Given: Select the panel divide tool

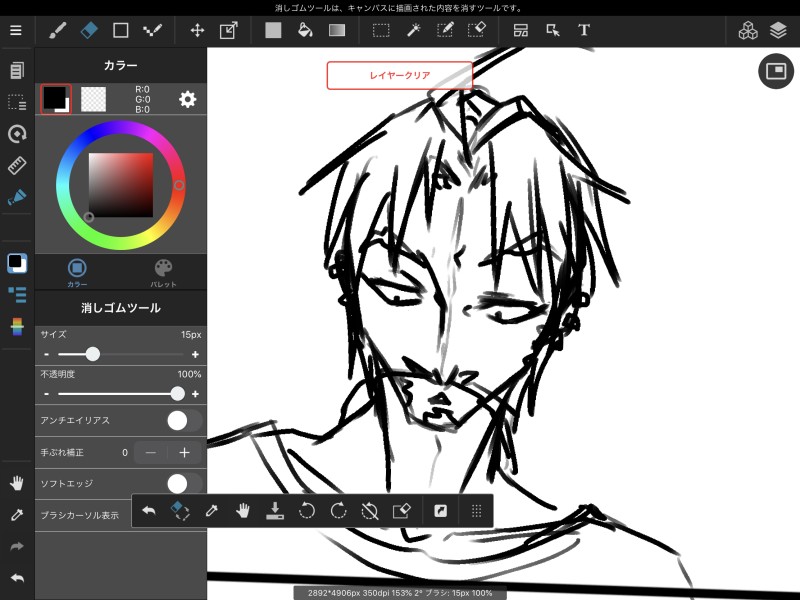Looking at the screenshot, I should point(520,31).
